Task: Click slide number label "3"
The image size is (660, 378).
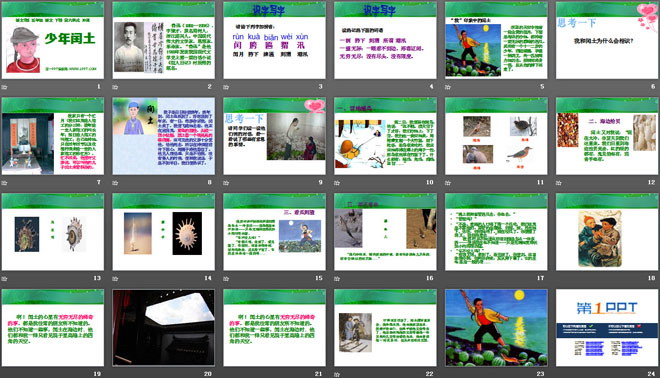Action: click(320, 86)
